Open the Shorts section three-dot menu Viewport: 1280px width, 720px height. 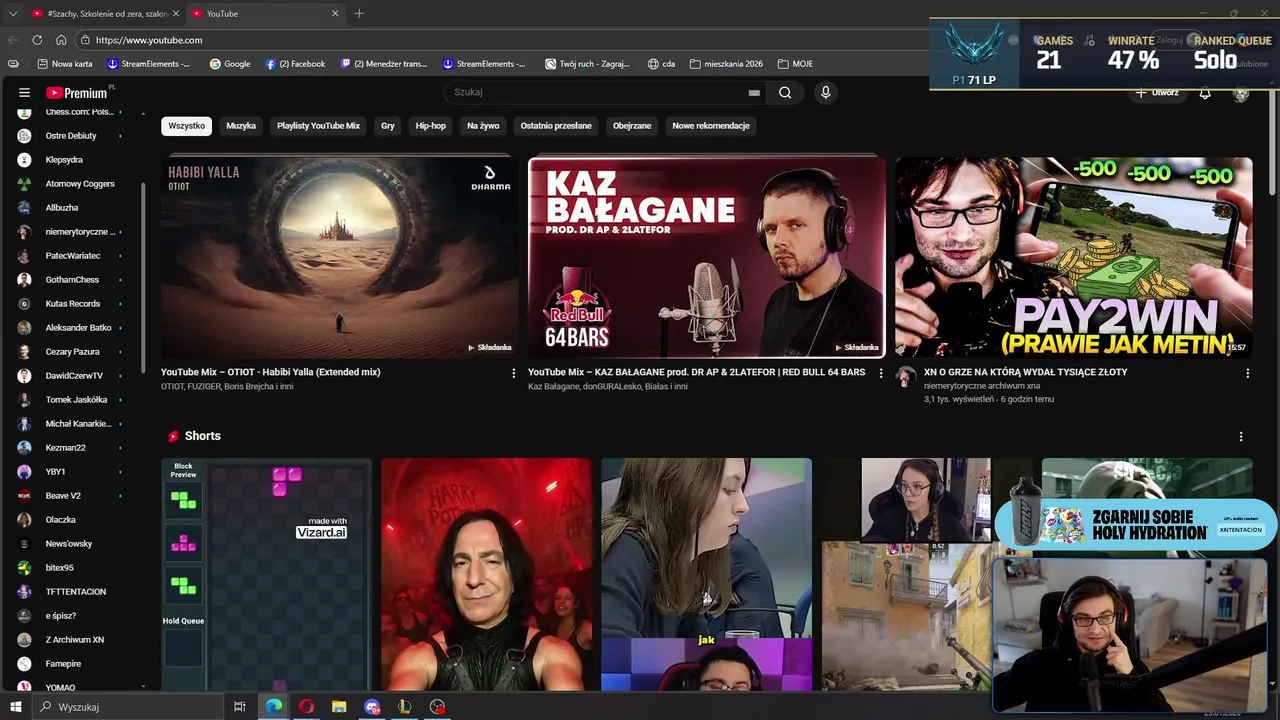pyautogui.click(x=1241, y=437)
